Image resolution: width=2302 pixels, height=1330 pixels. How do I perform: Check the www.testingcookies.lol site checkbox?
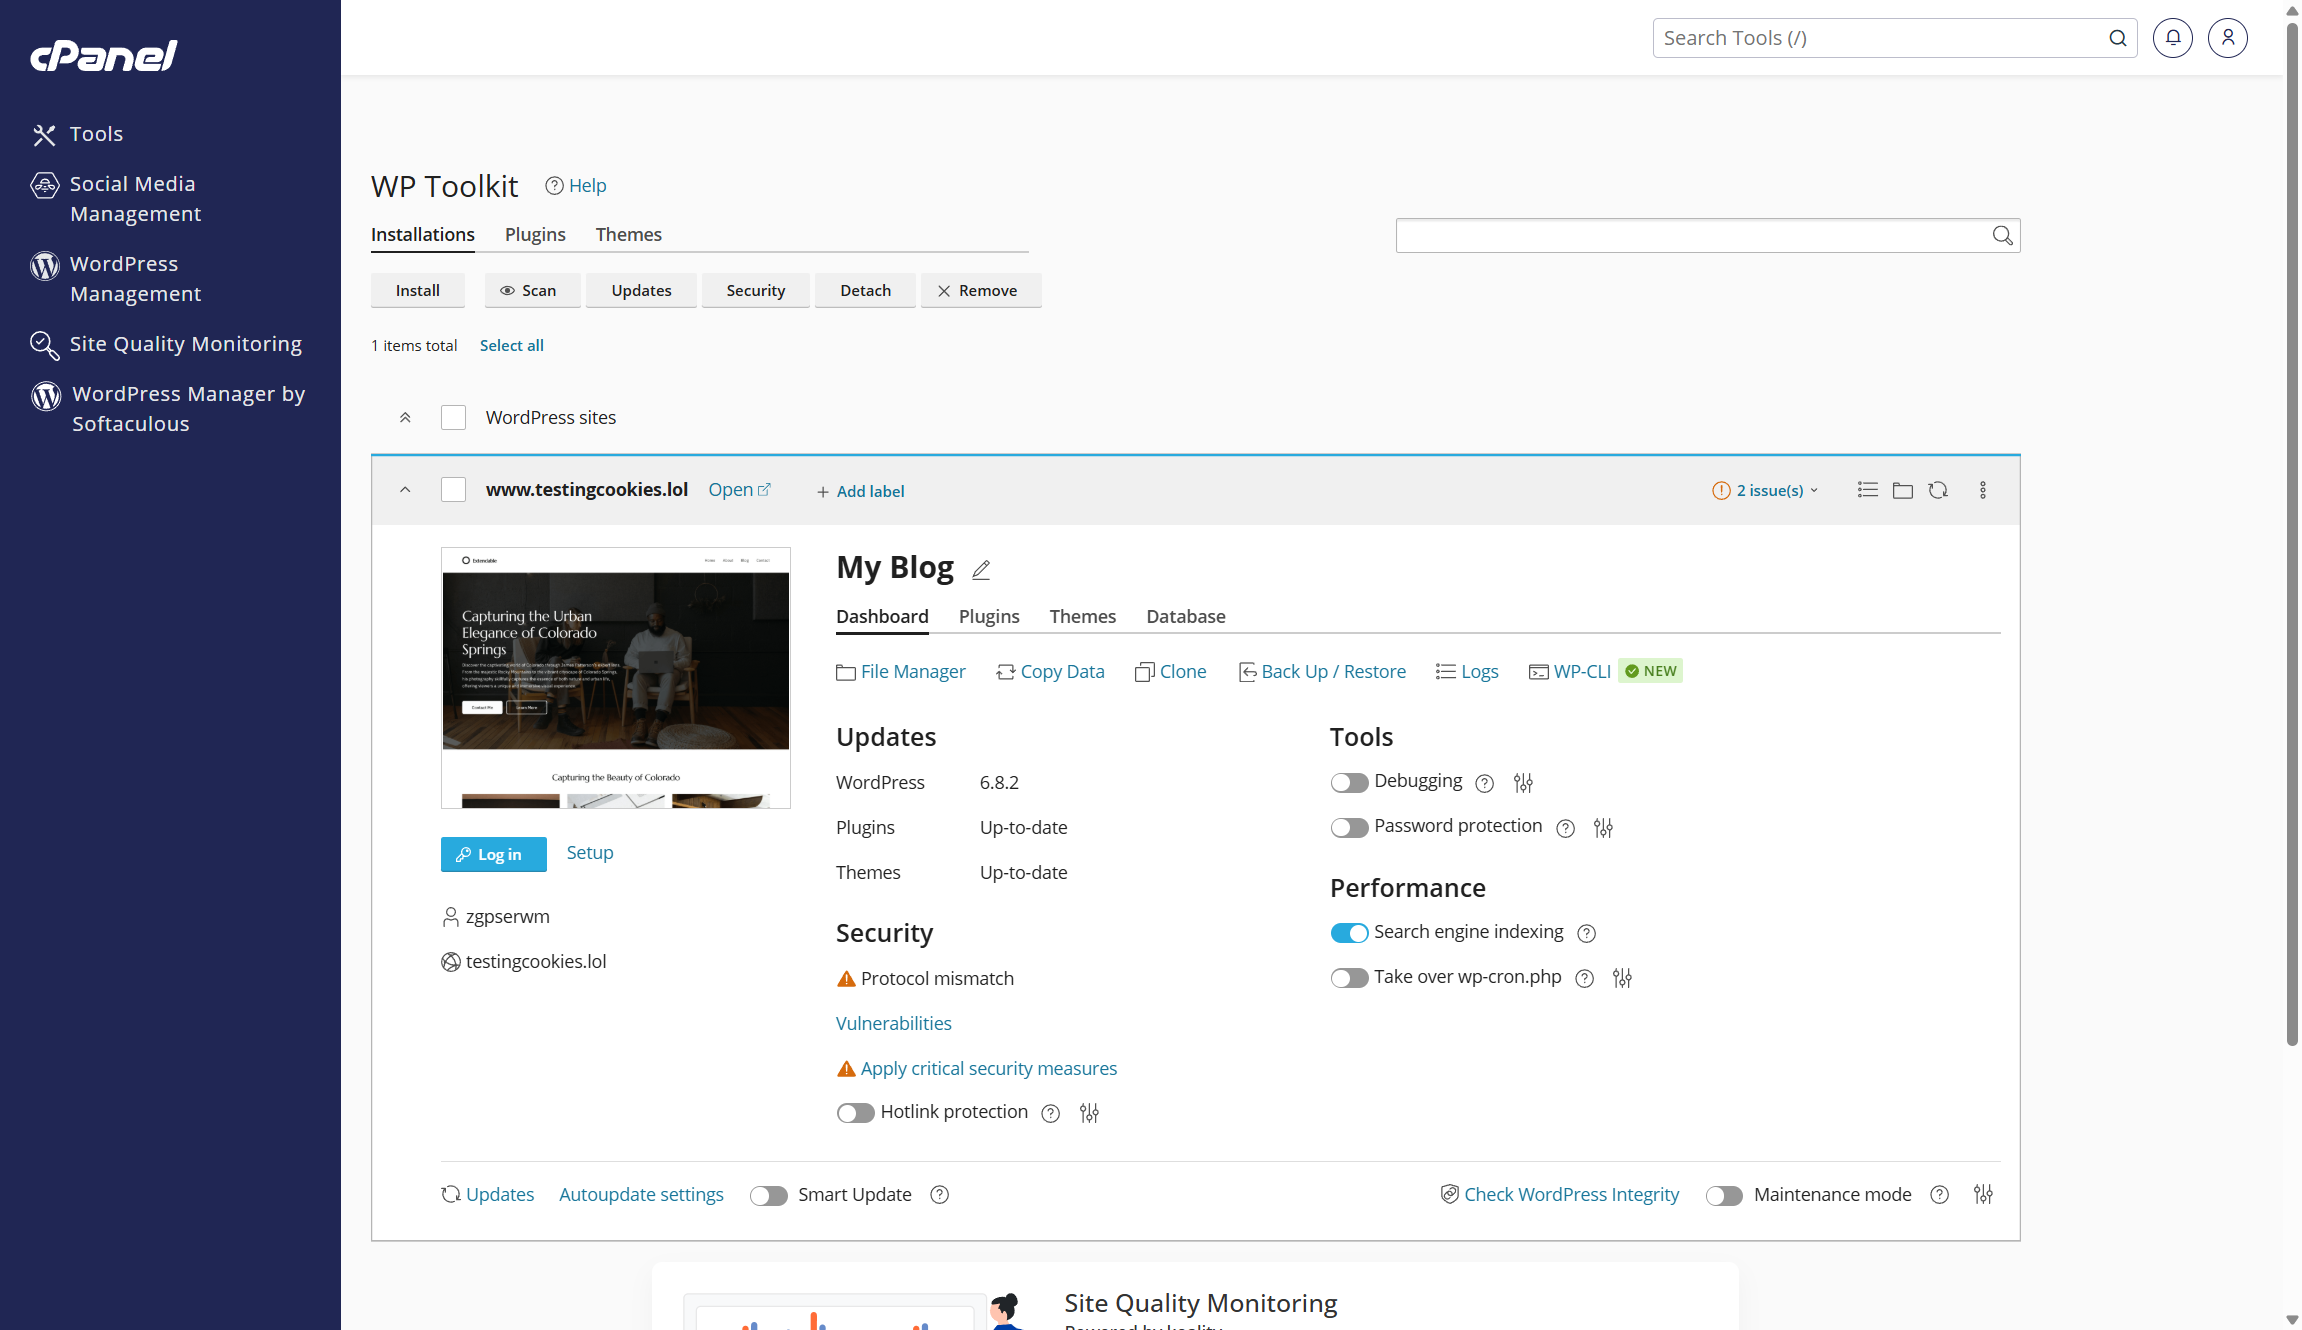click(453, 490)
